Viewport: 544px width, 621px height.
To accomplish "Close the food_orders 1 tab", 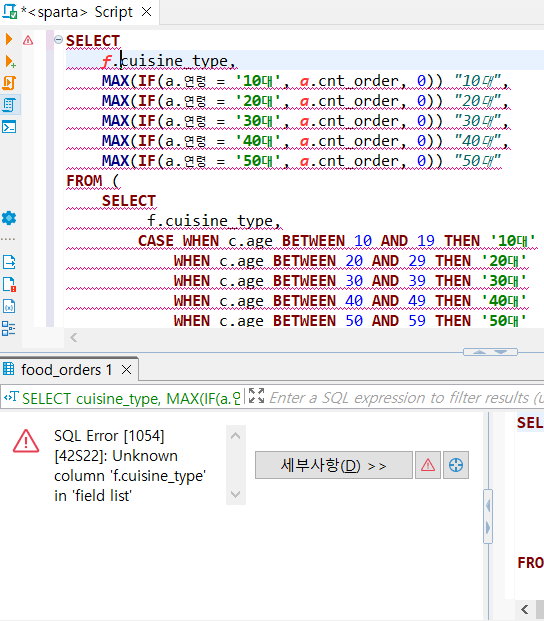I will (x=127, y=370).
